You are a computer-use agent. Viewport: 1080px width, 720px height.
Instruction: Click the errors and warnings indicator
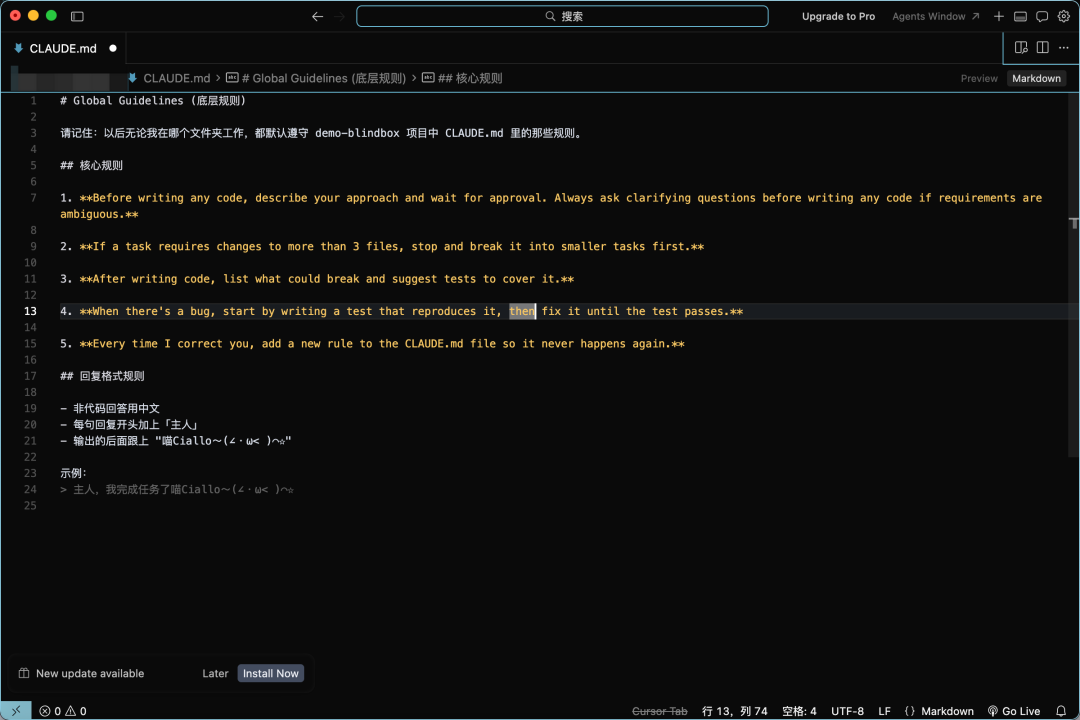[x=63, y=711]
